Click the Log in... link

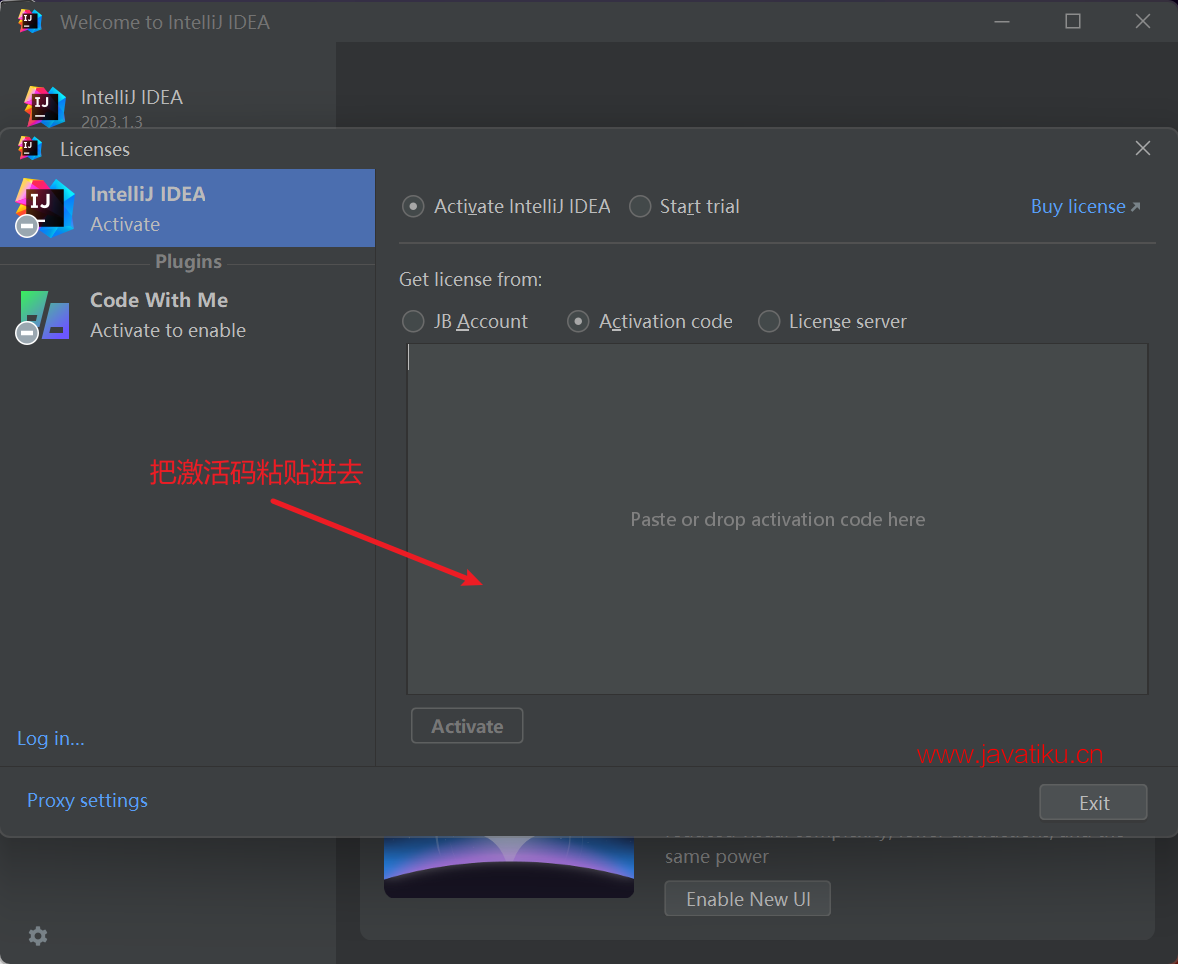click(50, 739)
